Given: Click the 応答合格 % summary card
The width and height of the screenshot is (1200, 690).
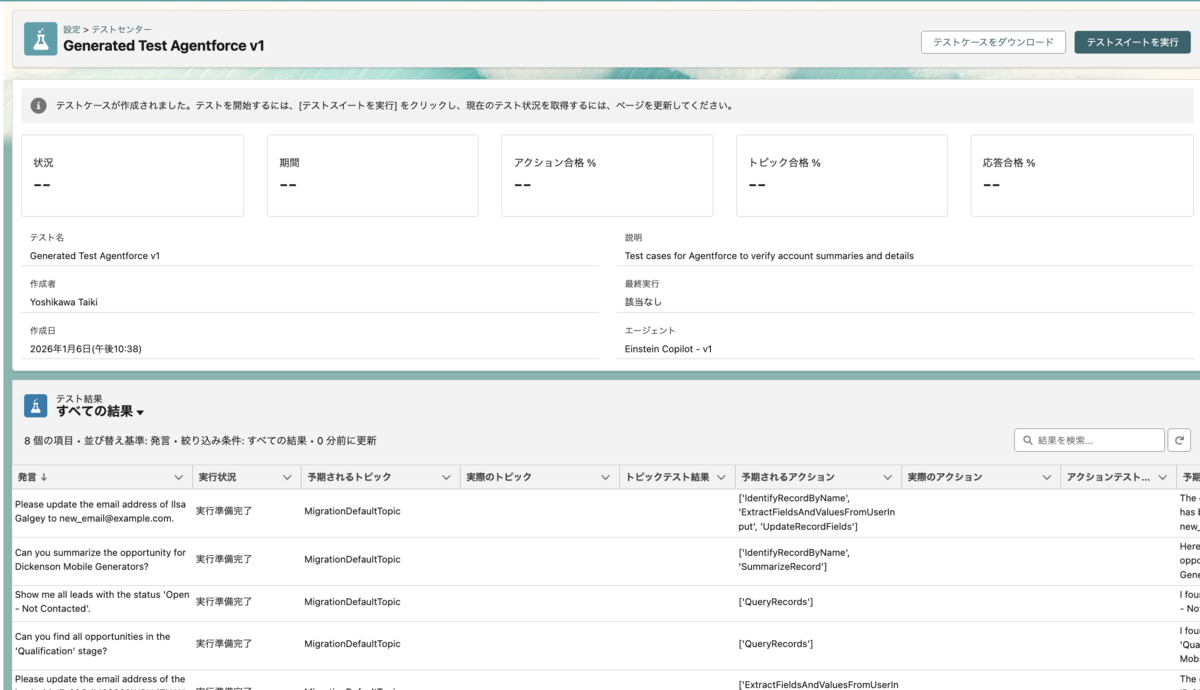Looking at the screenshot, I should (1082, 176).
